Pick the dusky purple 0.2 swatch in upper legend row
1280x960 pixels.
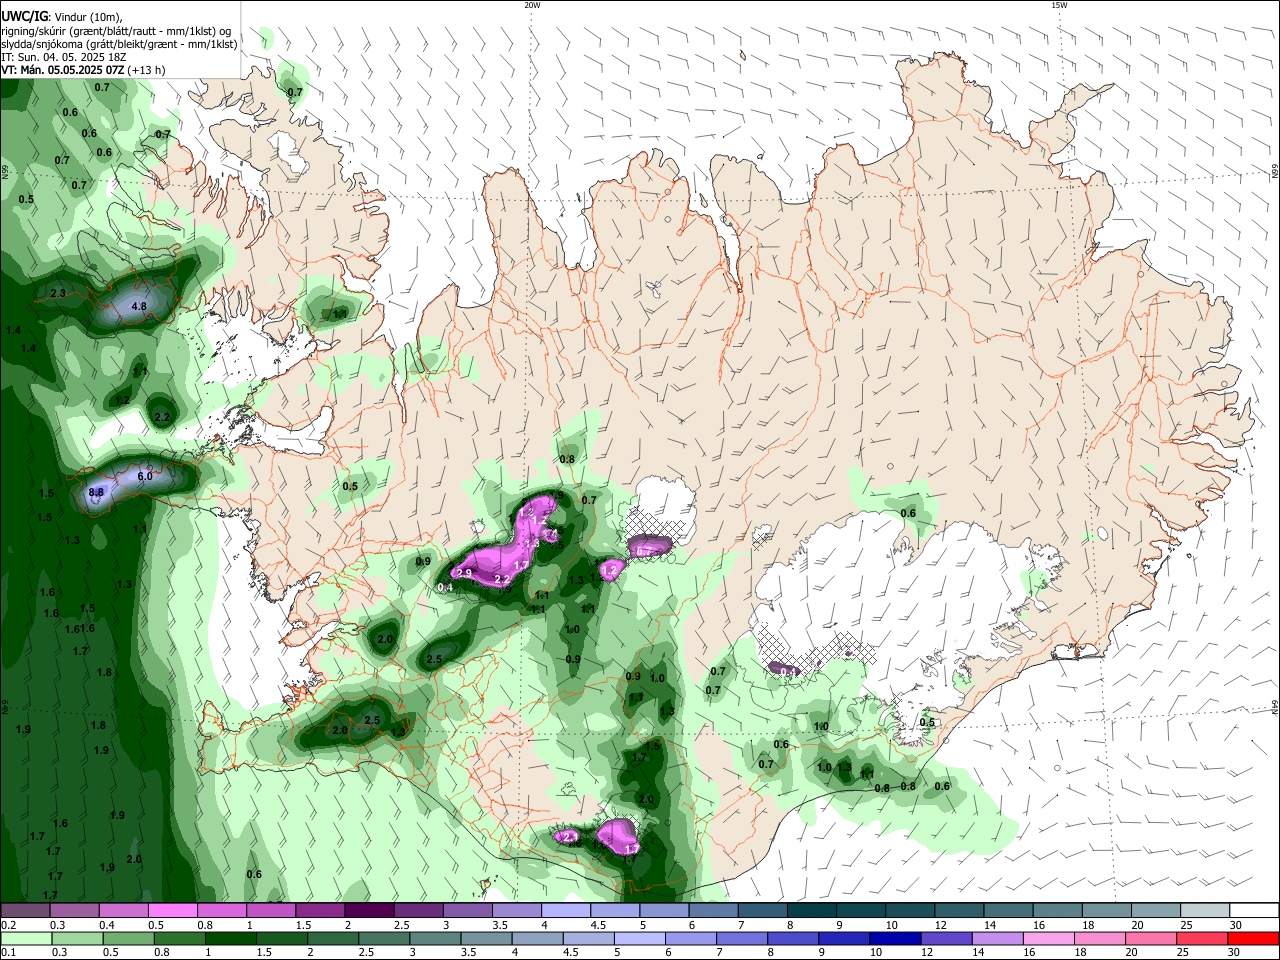point(25,911)
